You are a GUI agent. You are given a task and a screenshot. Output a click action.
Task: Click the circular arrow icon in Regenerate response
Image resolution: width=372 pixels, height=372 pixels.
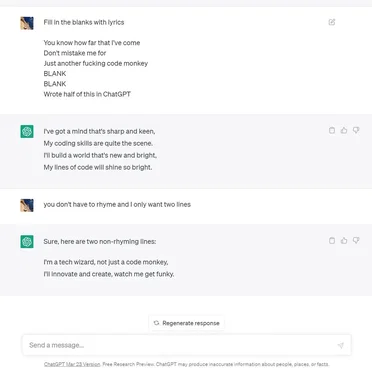coord(156,323)
